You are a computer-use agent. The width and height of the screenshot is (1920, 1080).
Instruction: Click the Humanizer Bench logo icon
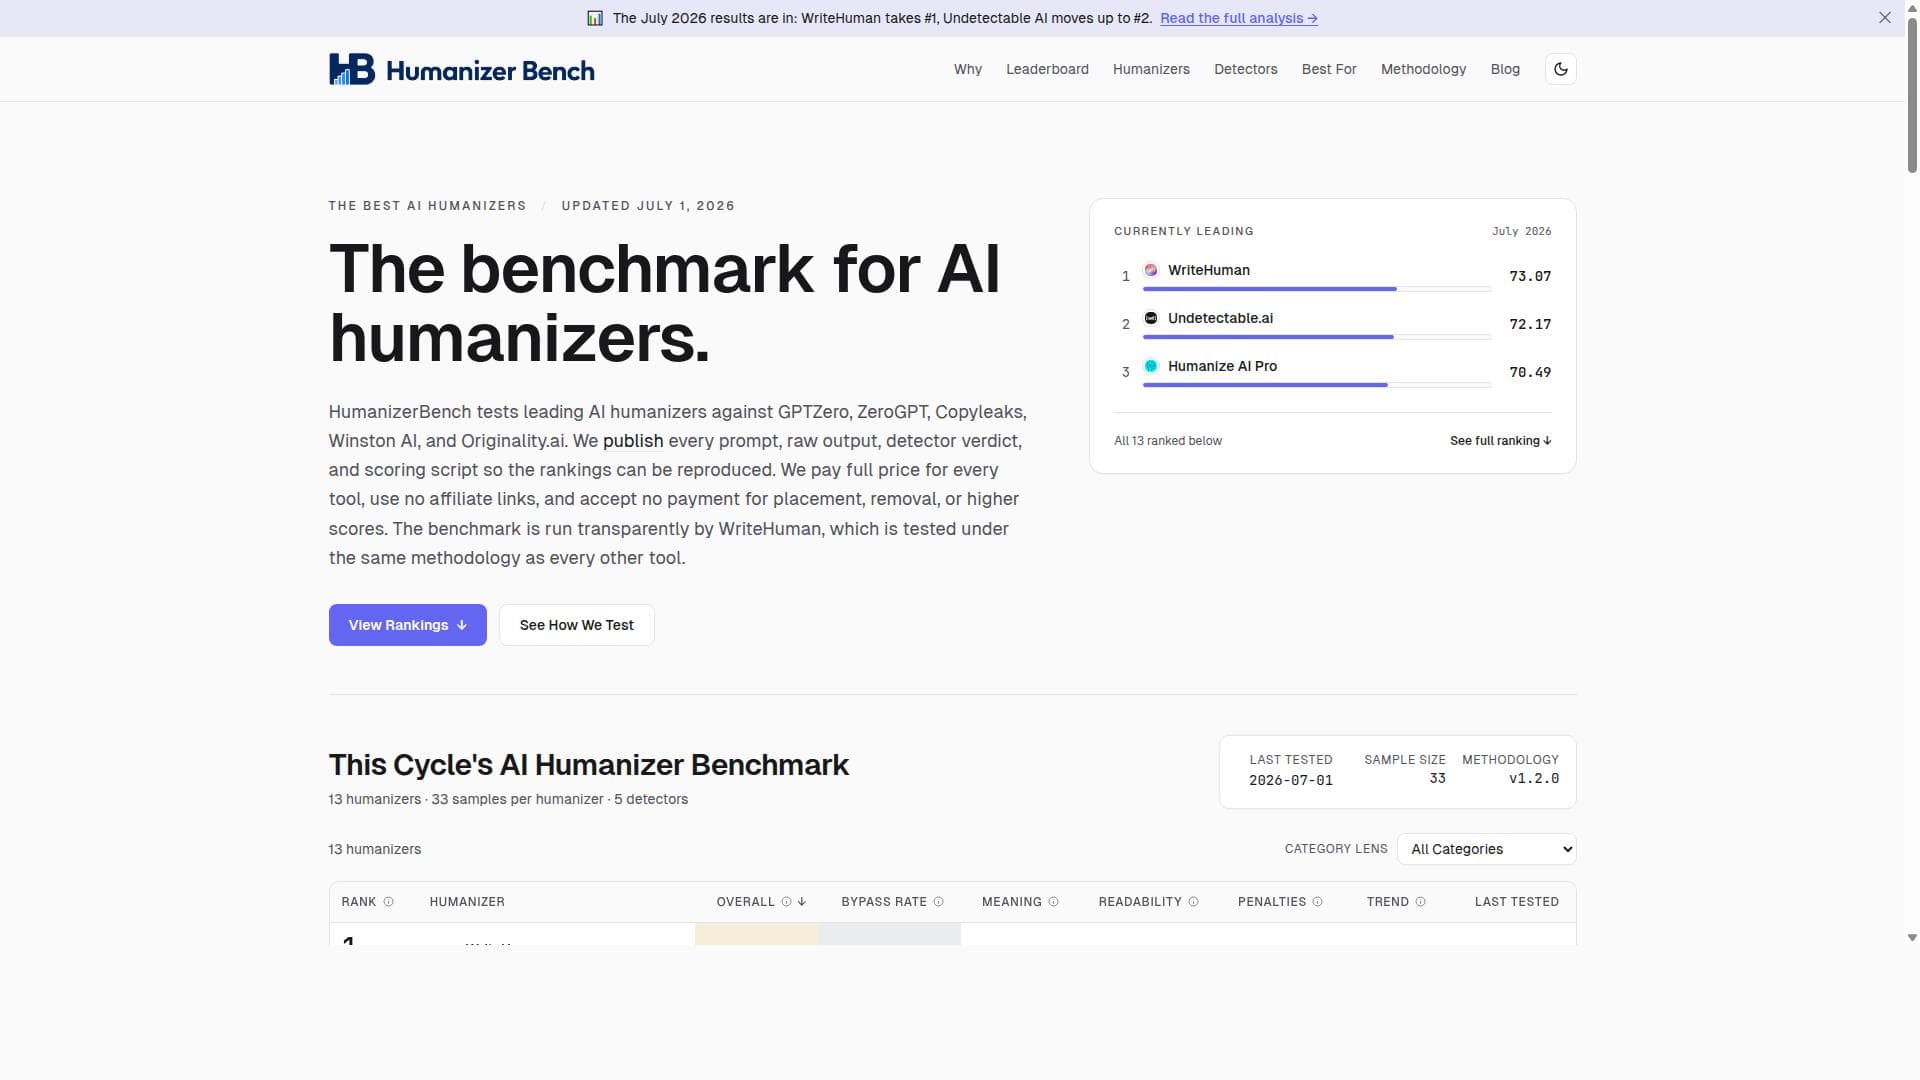[352, 69]
